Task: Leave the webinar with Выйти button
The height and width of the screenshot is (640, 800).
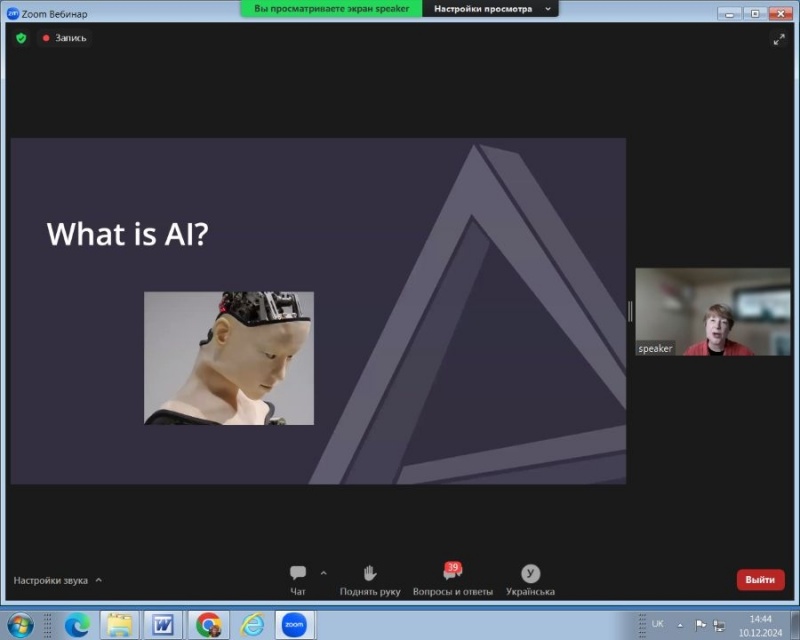Action: [760, 580]
